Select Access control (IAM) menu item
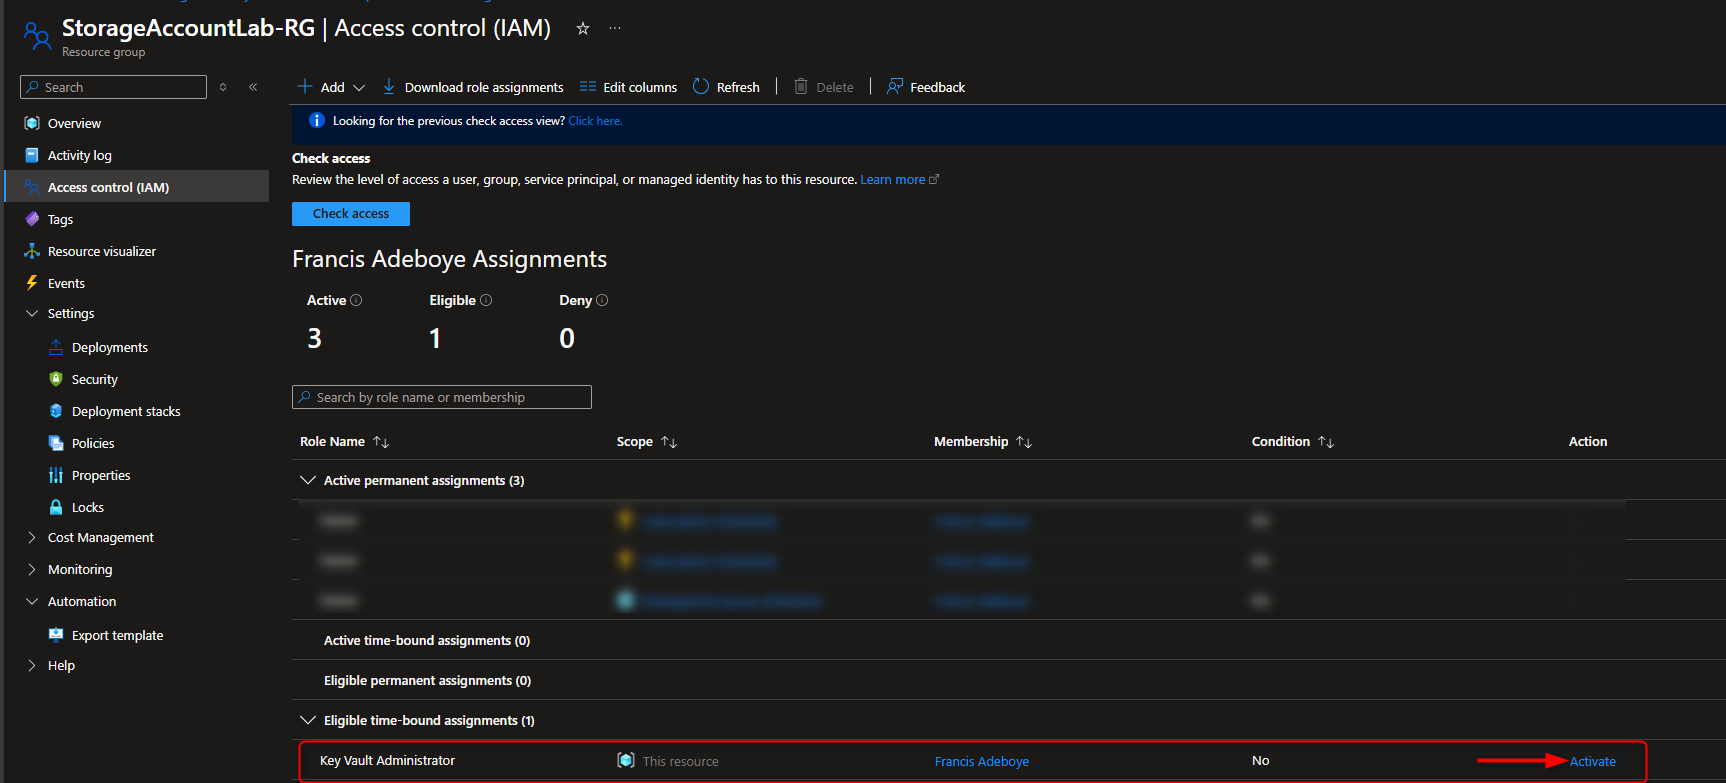Image resolution: width=1726 pixels, height=783 pixels. coord(137,187)
